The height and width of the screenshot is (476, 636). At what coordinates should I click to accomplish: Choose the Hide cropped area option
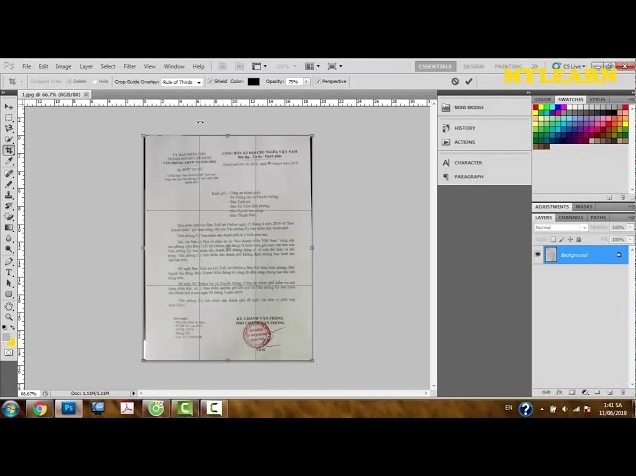(95, 81)
